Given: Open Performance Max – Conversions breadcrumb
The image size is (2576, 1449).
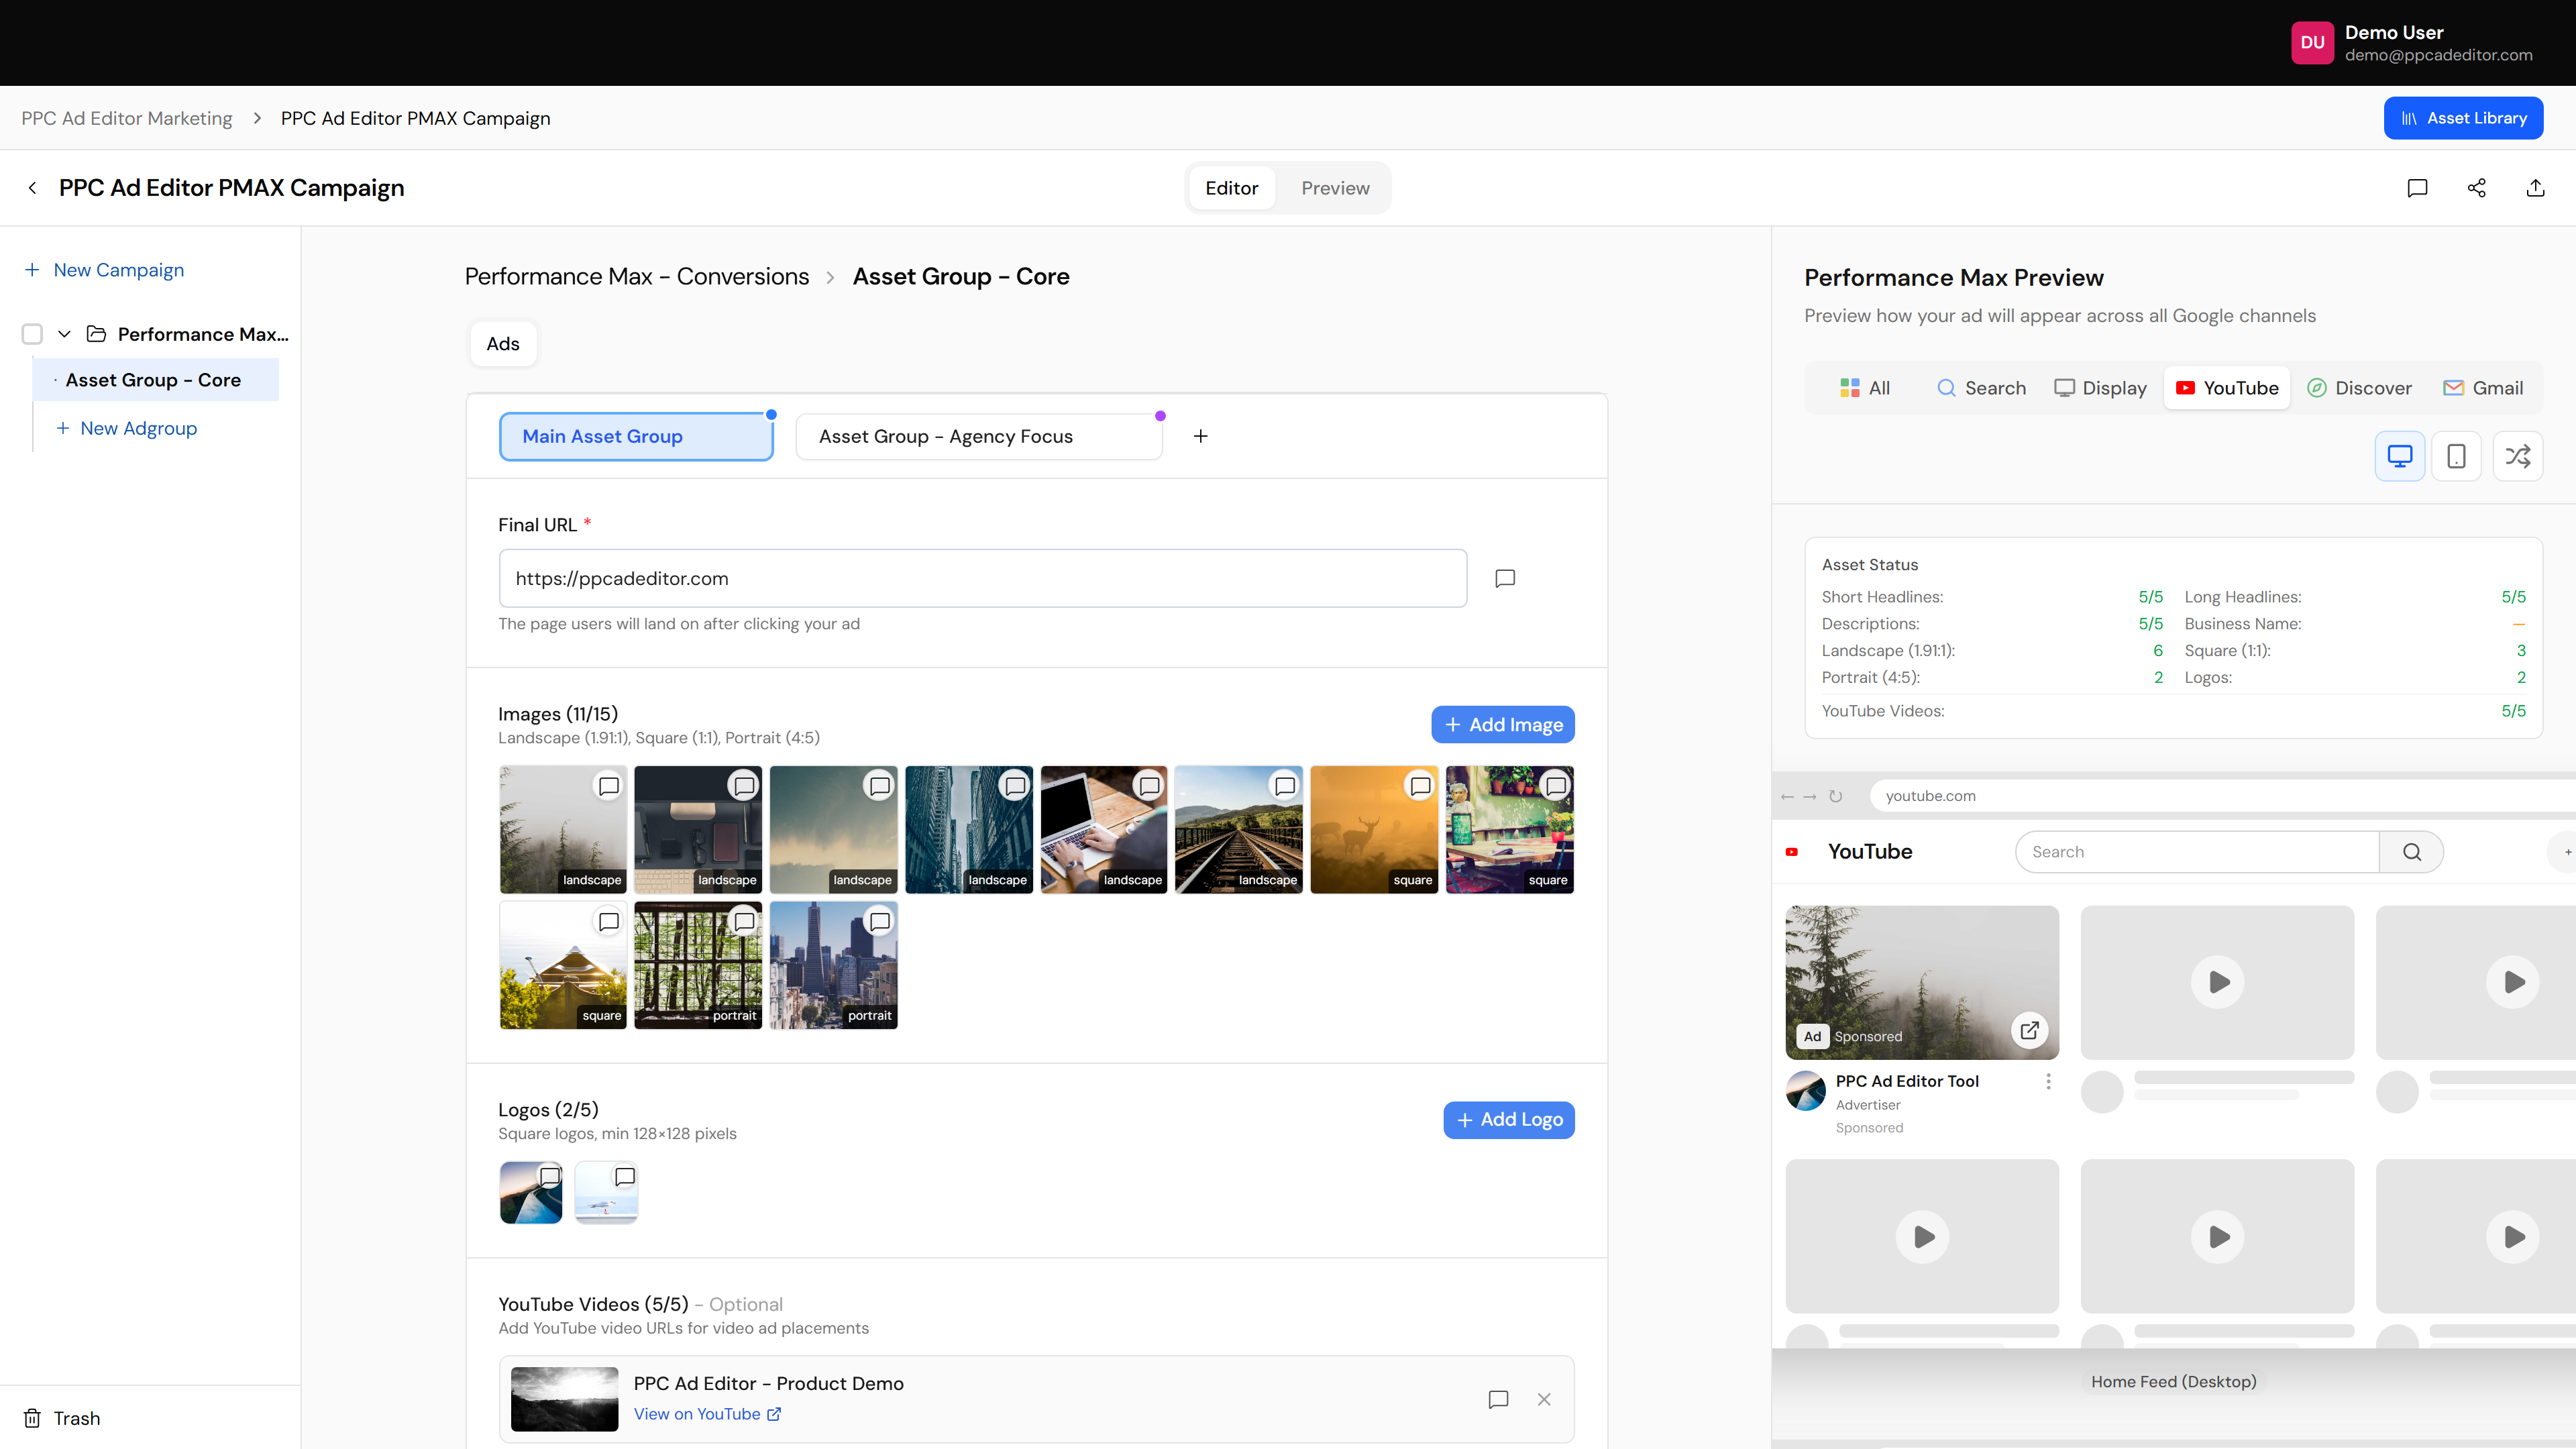Looking at the screenshot, I should click(x=637, y=277).
